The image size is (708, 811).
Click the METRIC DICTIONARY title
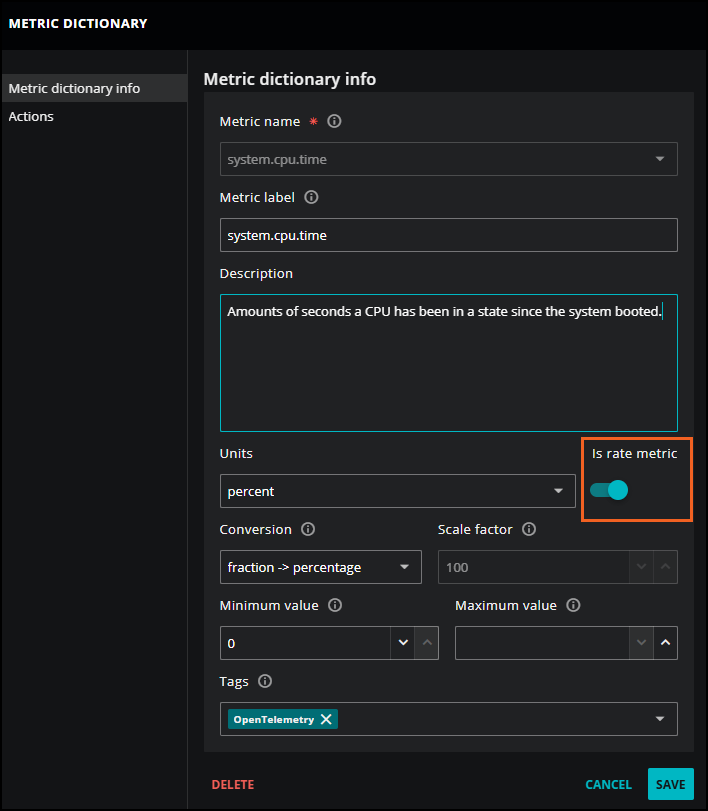[78, 24]
